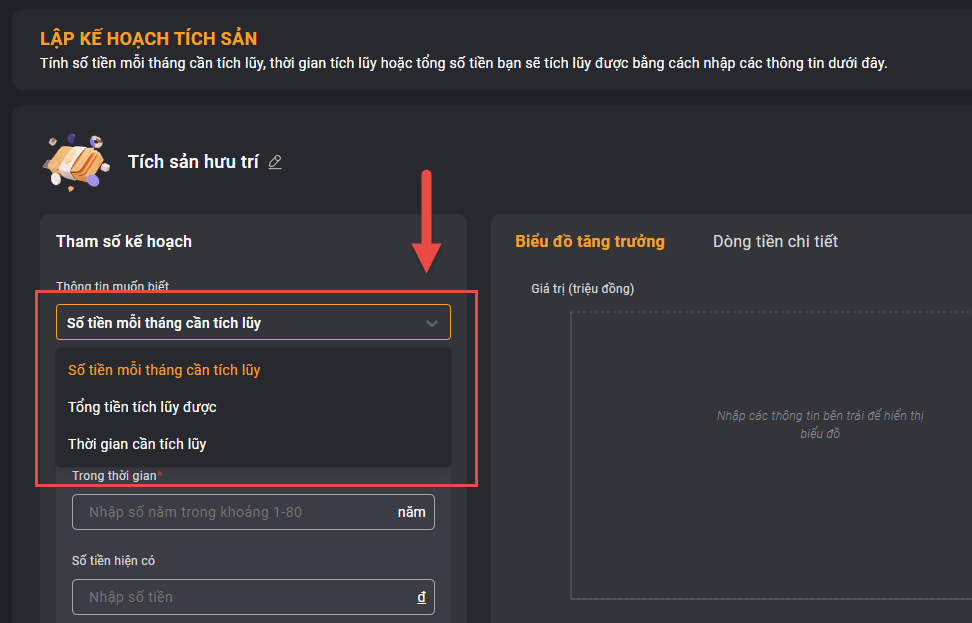Viewport: 972px width, 623px height.
Task: Click the 'đ' currency suffix icon
Action: click(x=422, y=597)
